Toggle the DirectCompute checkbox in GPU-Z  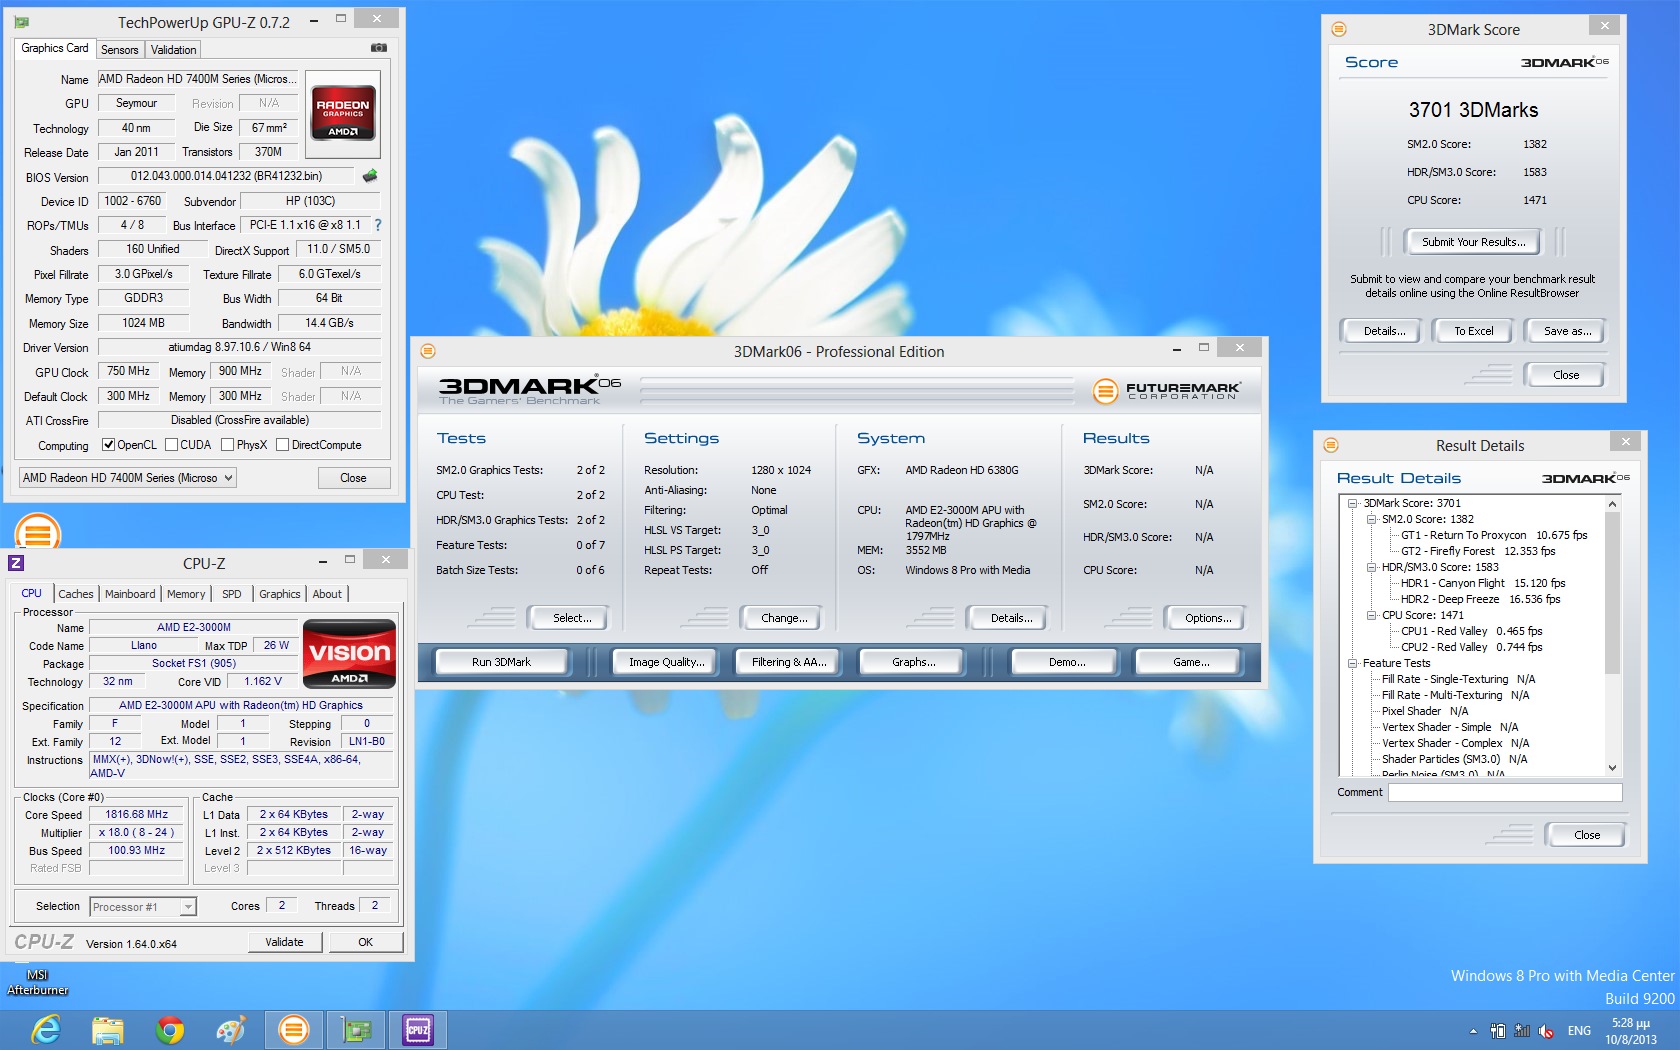tap(282, 445)
